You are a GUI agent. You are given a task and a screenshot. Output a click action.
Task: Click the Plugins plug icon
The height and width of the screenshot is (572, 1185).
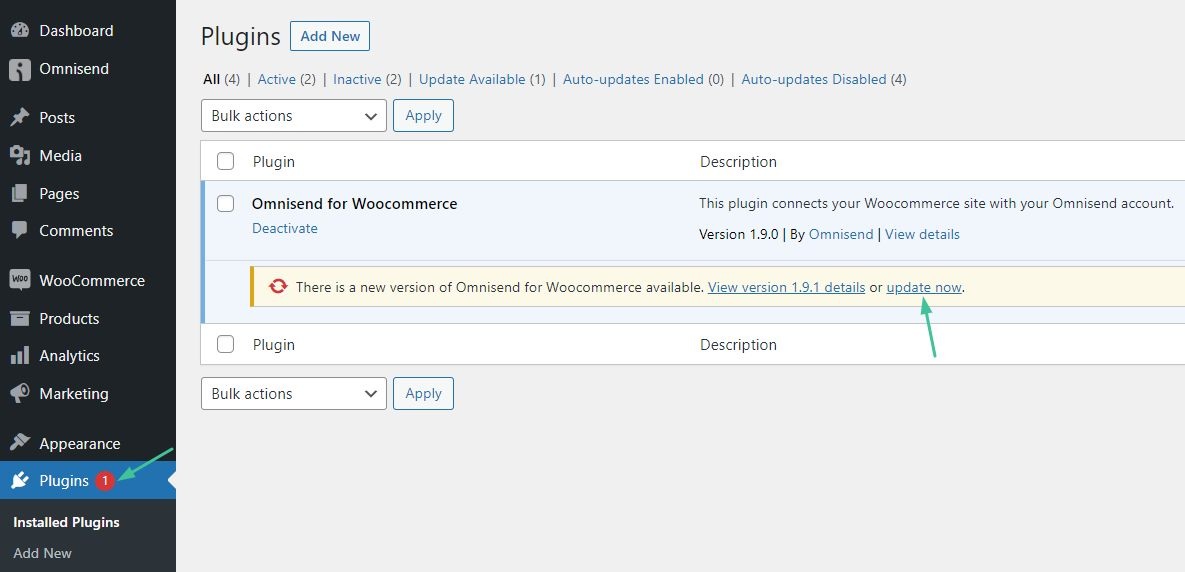[20, 481]
